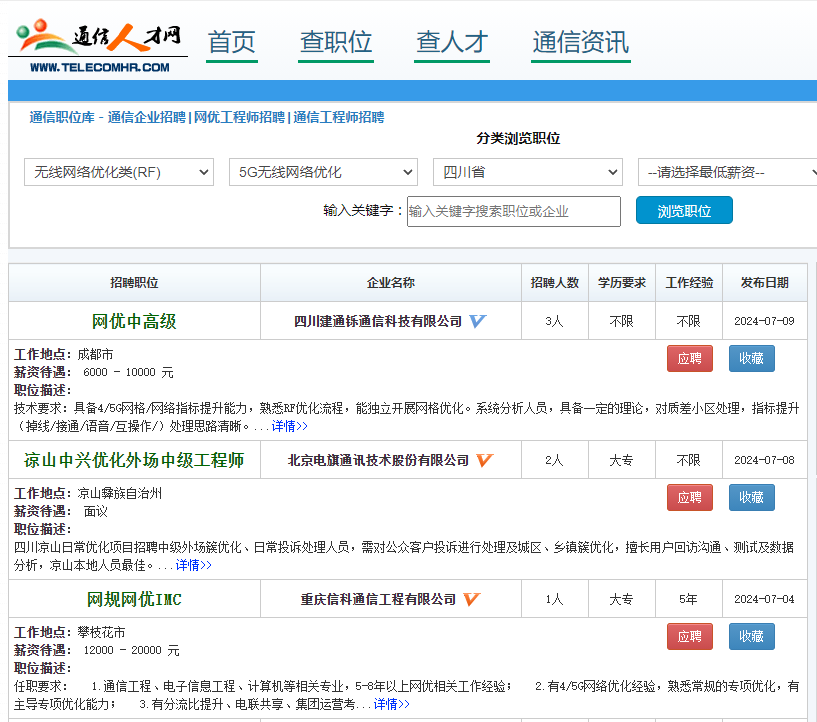The image size is (817, 722).
Task: Click the 企业名称 column header
Action: 391,283
